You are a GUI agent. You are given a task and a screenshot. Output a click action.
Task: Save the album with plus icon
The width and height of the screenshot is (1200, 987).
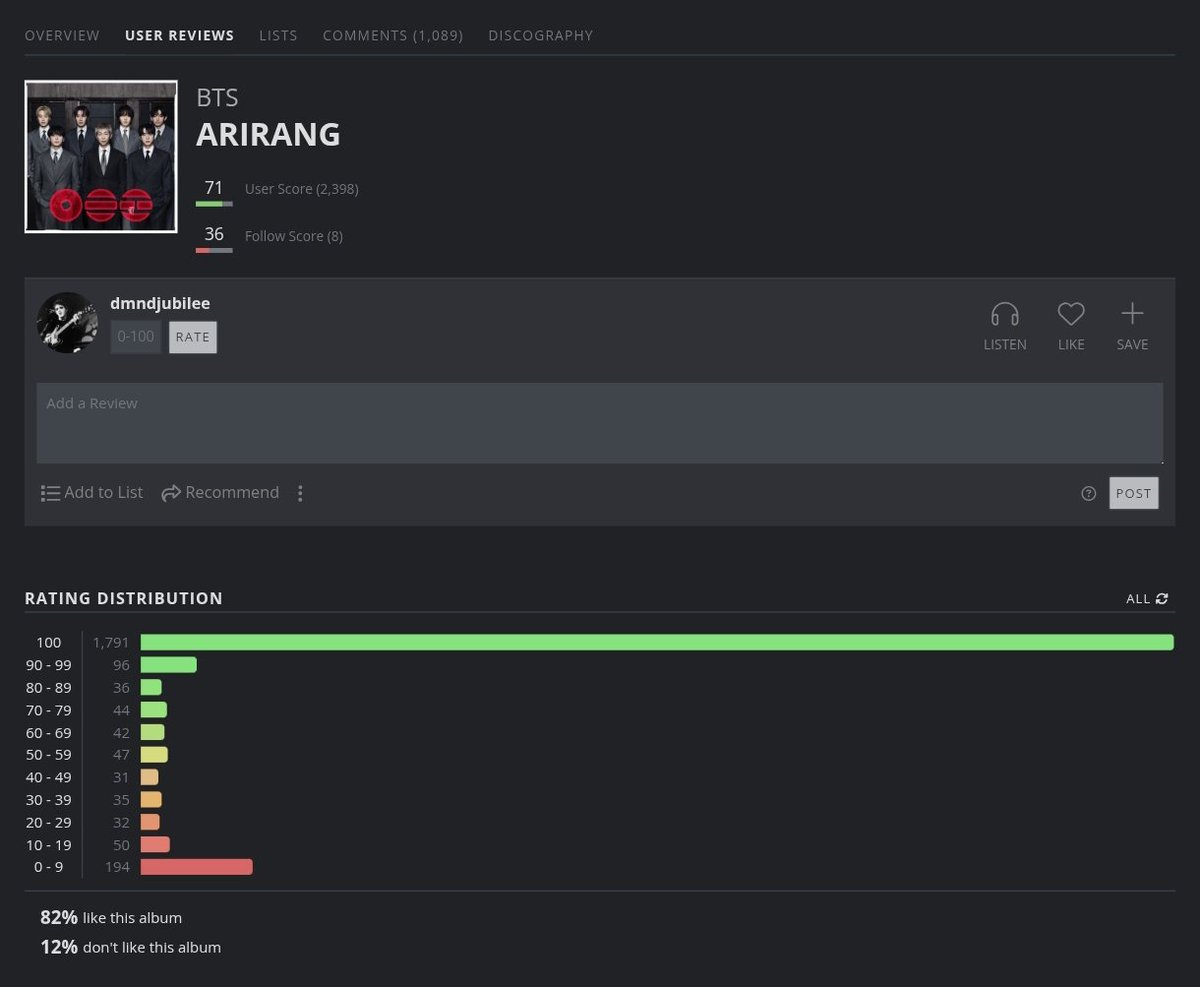(1132, 314)
